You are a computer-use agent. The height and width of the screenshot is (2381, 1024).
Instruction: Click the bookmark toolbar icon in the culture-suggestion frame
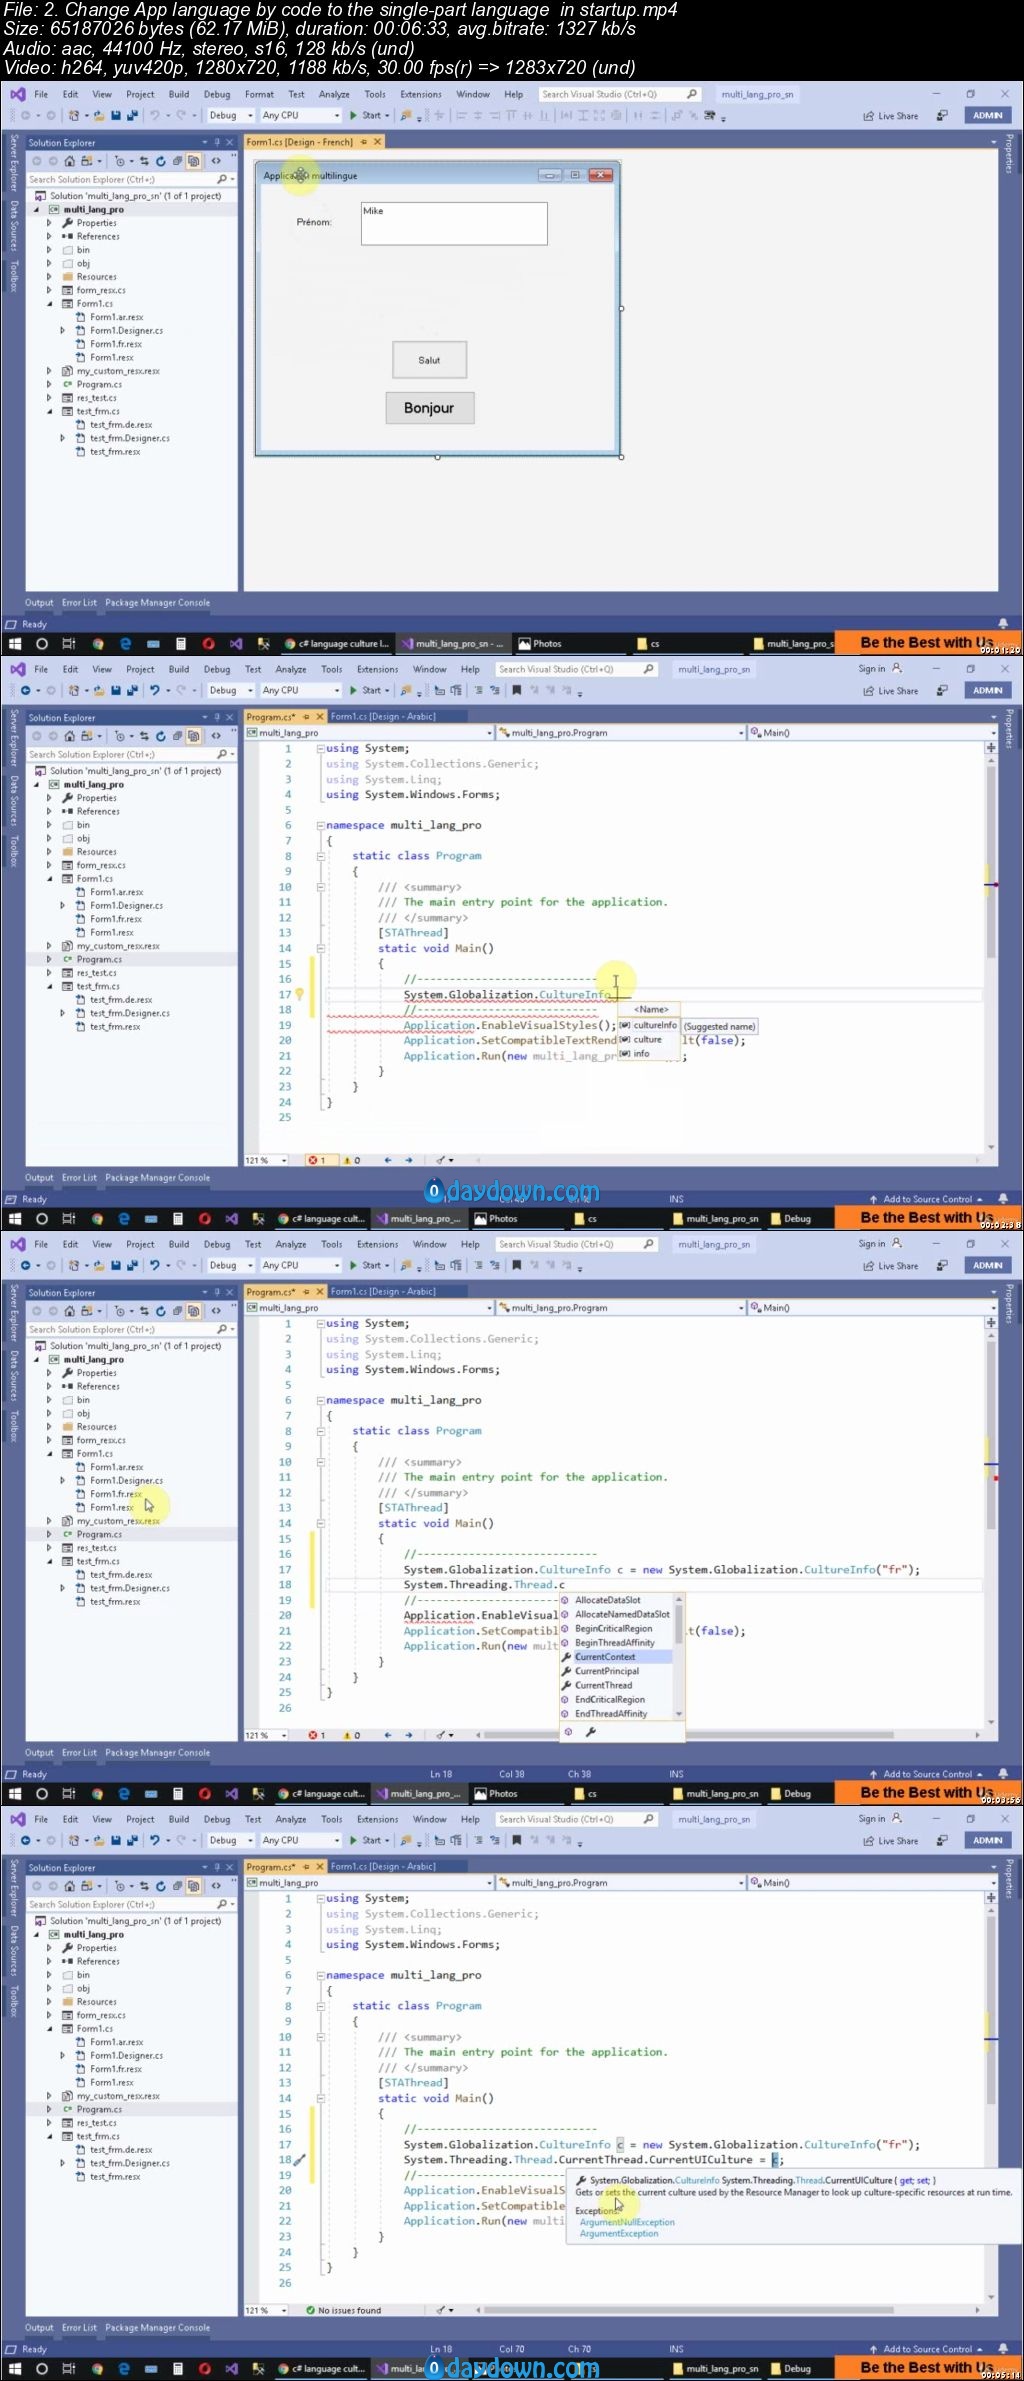point(517,690)
